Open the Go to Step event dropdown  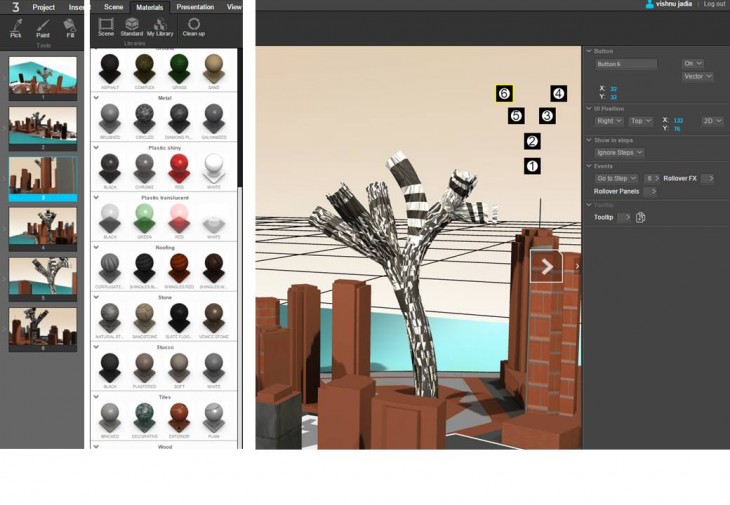pos(617,178)
